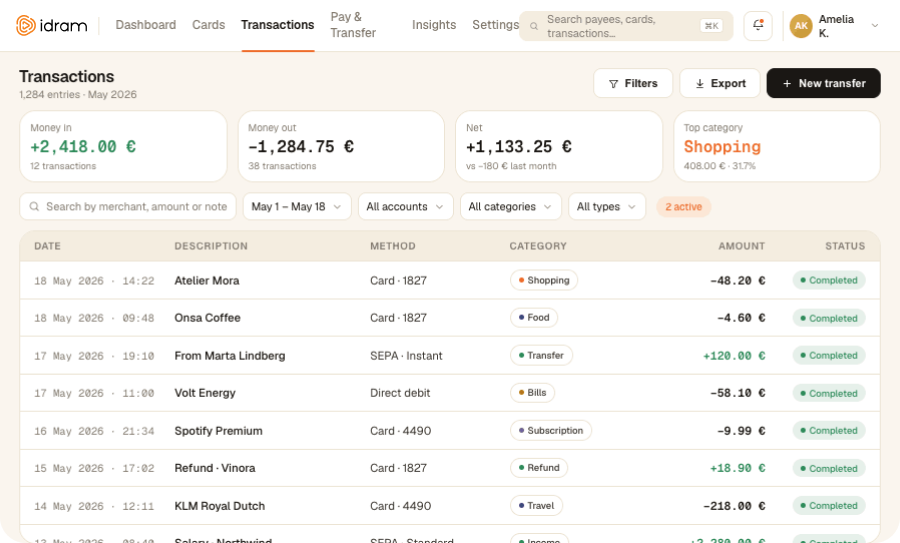Image resolution: width=900 pixels, height=543 pixels.
Task: Open the All types dropdown
Action: [x=607, y=207]
